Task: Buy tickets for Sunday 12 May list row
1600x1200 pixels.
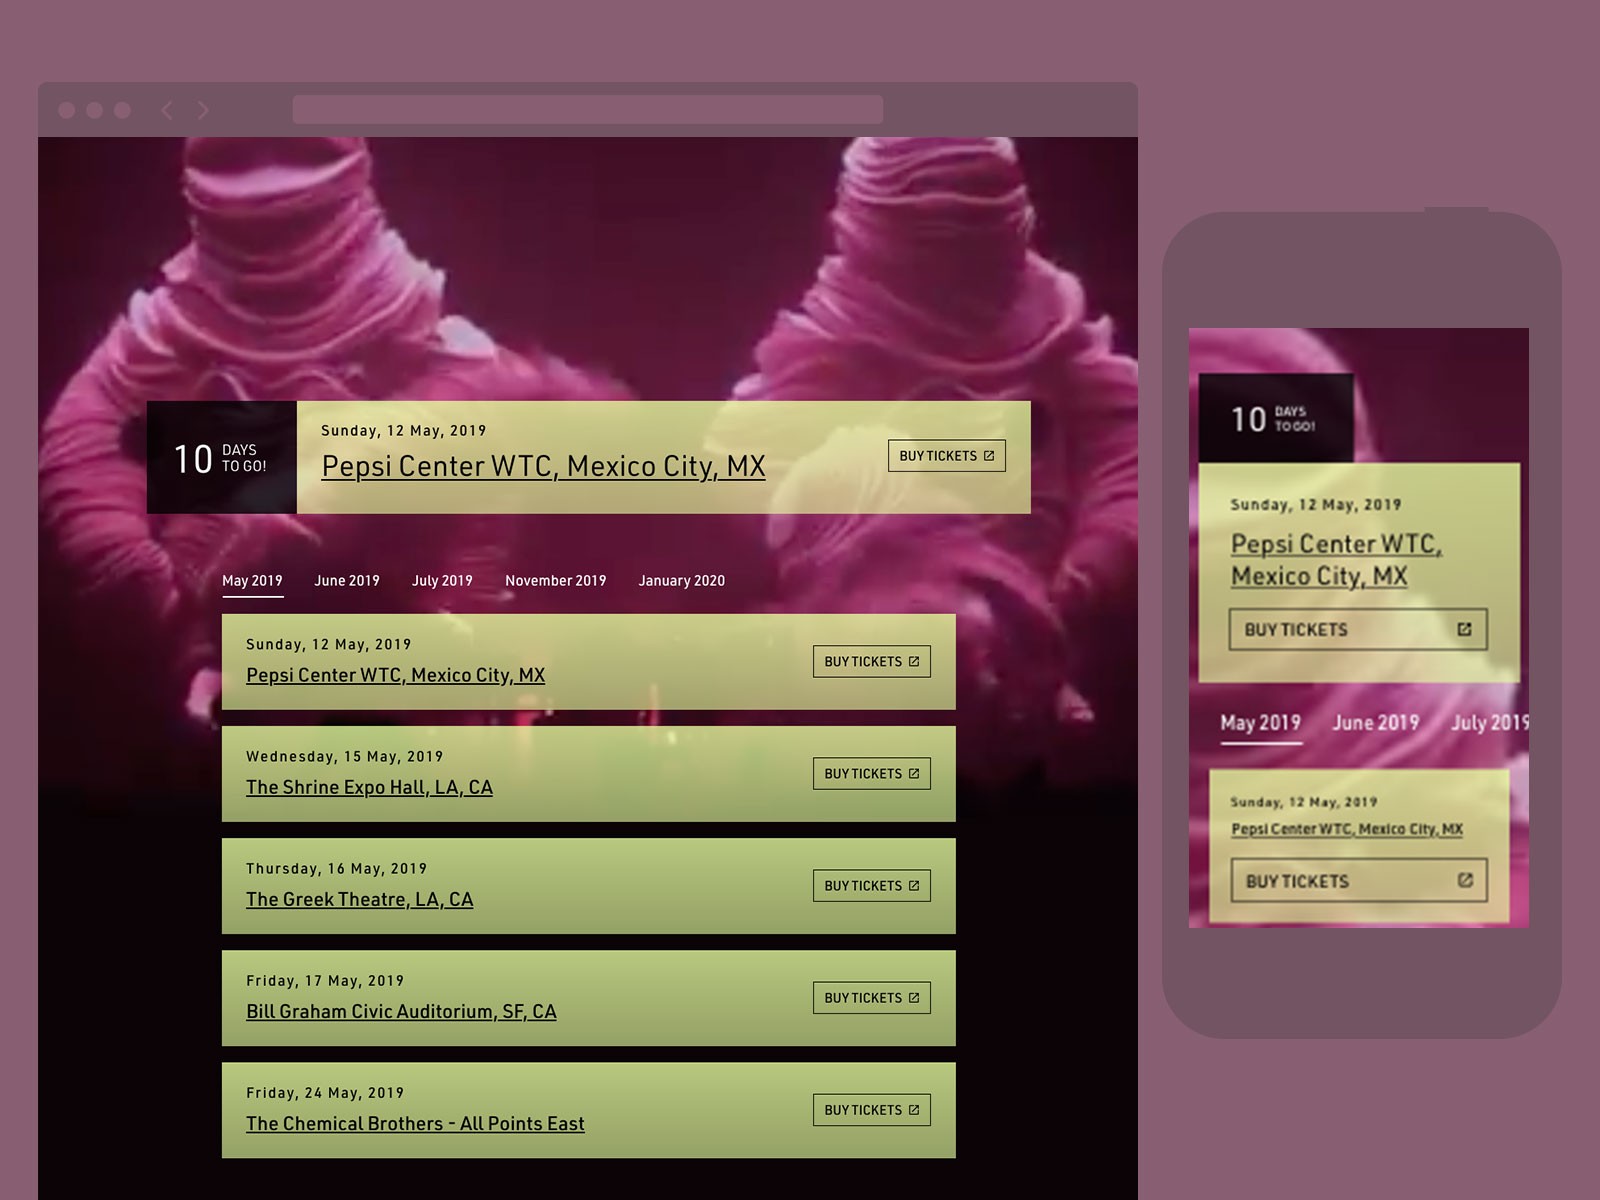Action: pyautogui.click(x=871, y=662)
